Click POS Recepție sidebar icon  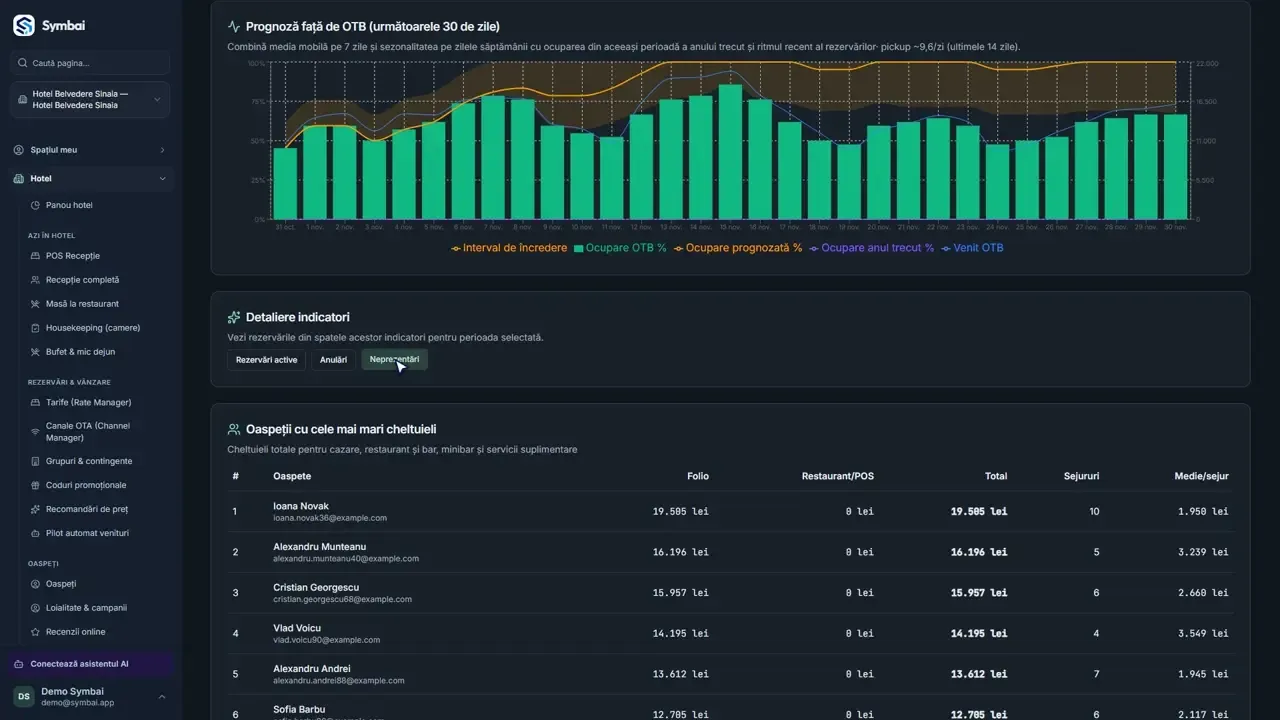35,256
